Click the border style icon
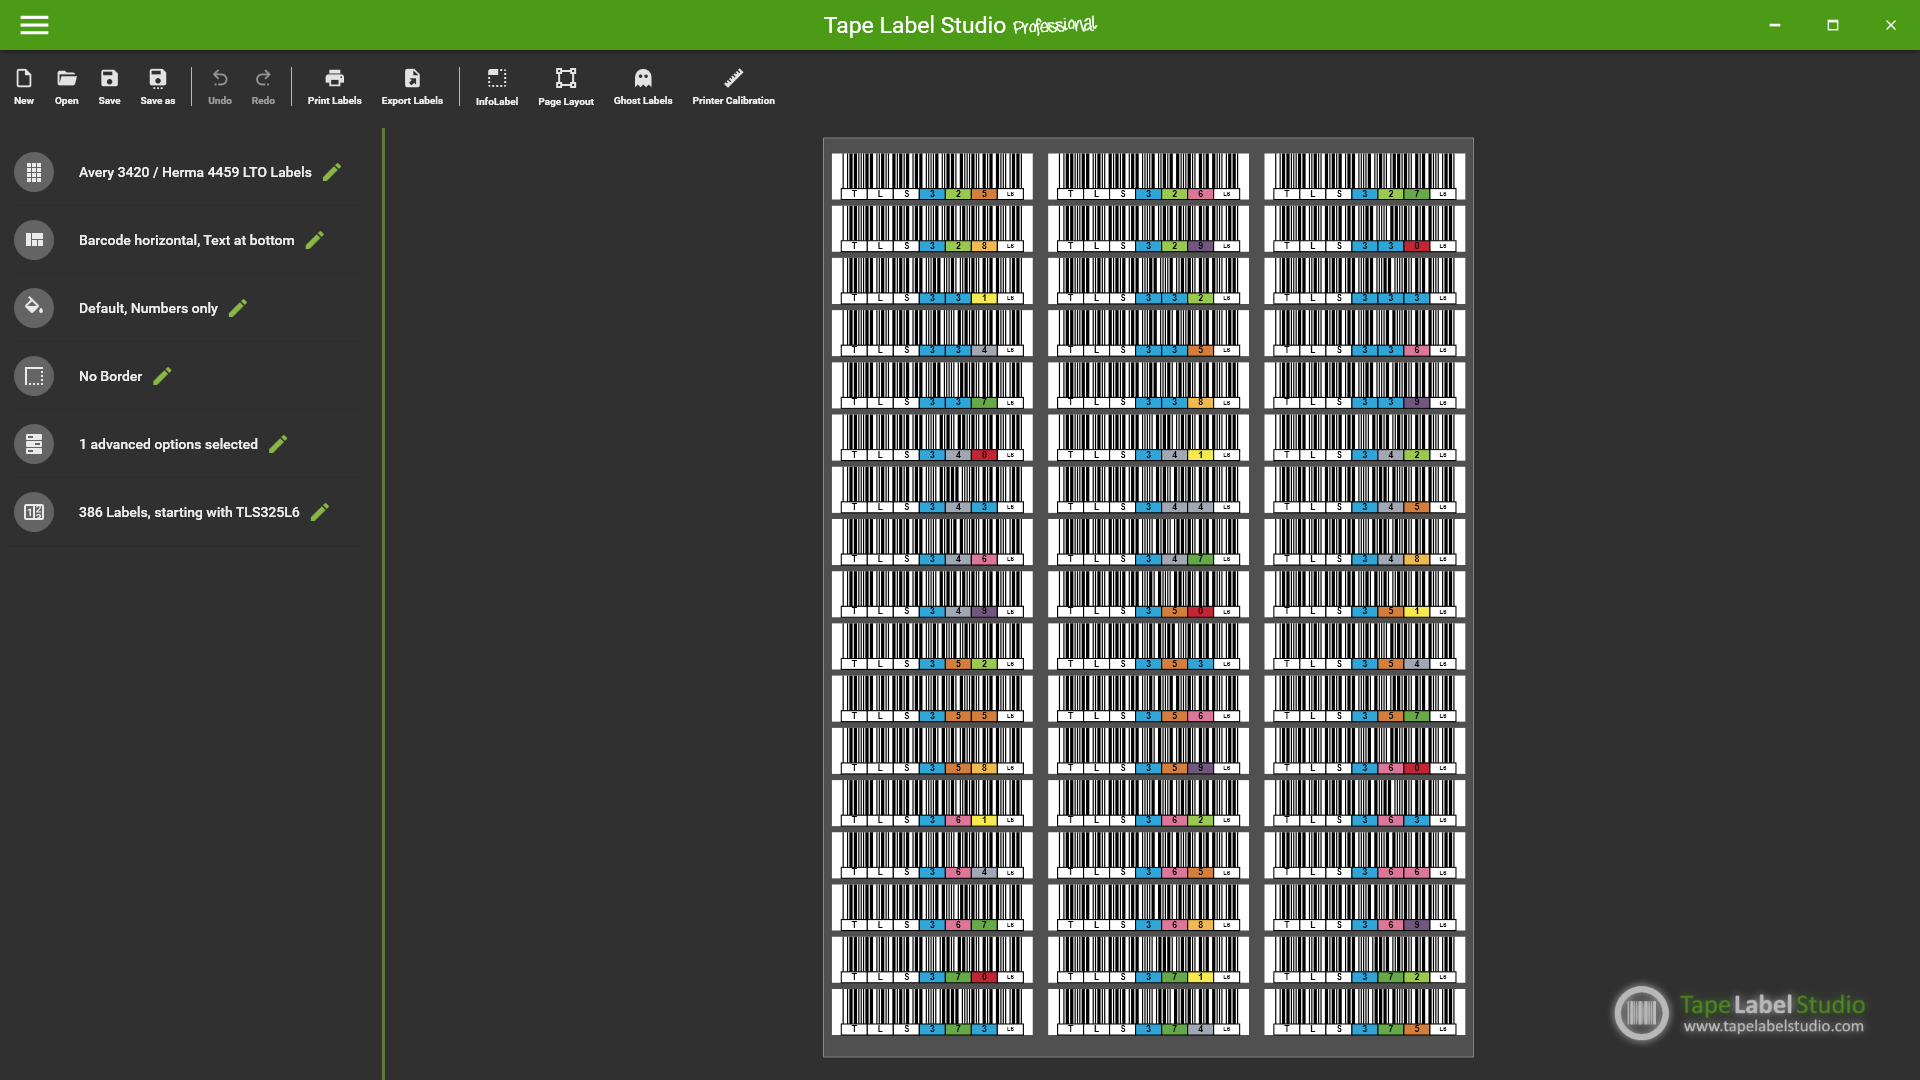 point(34,376)
